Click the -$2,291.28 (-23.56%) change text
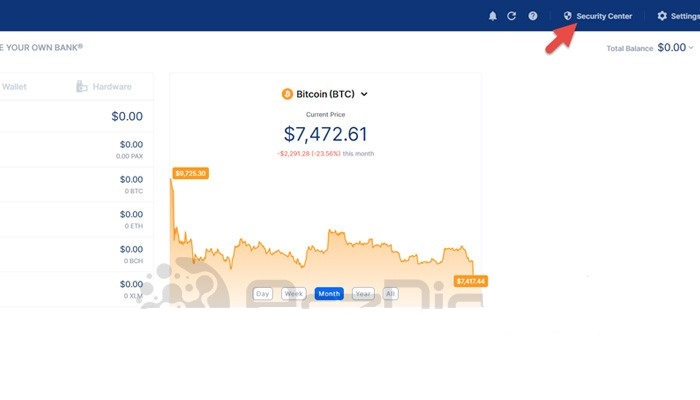The image size is (700, 400). tap(309, 154)
